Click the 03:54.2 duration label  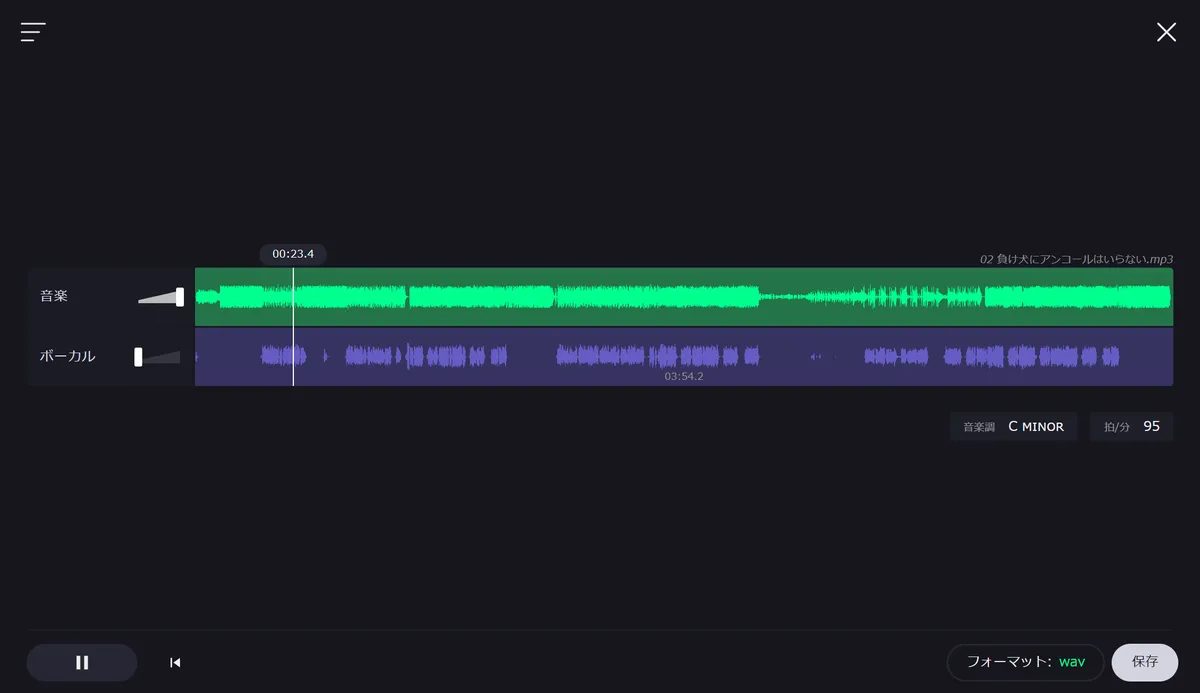click(684, 377)
